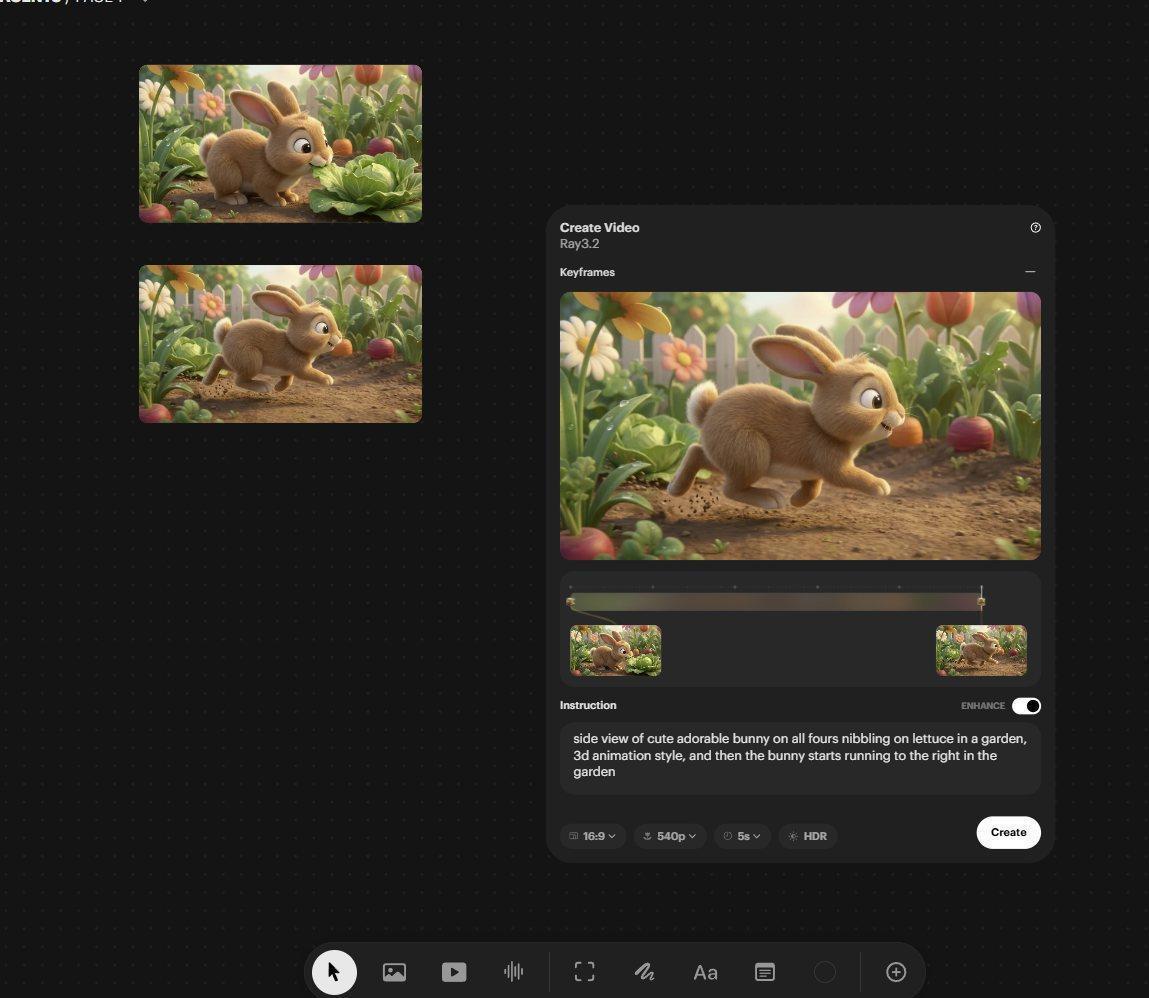
Task: Open the video generation tool
Action: [454, 972]
